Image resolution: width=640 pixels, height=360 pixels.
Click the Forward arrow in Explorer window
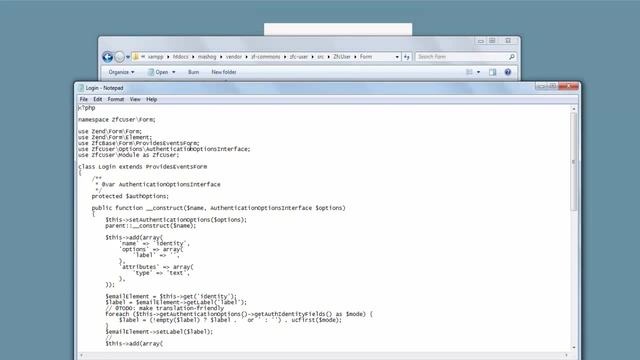pos(119,57)
